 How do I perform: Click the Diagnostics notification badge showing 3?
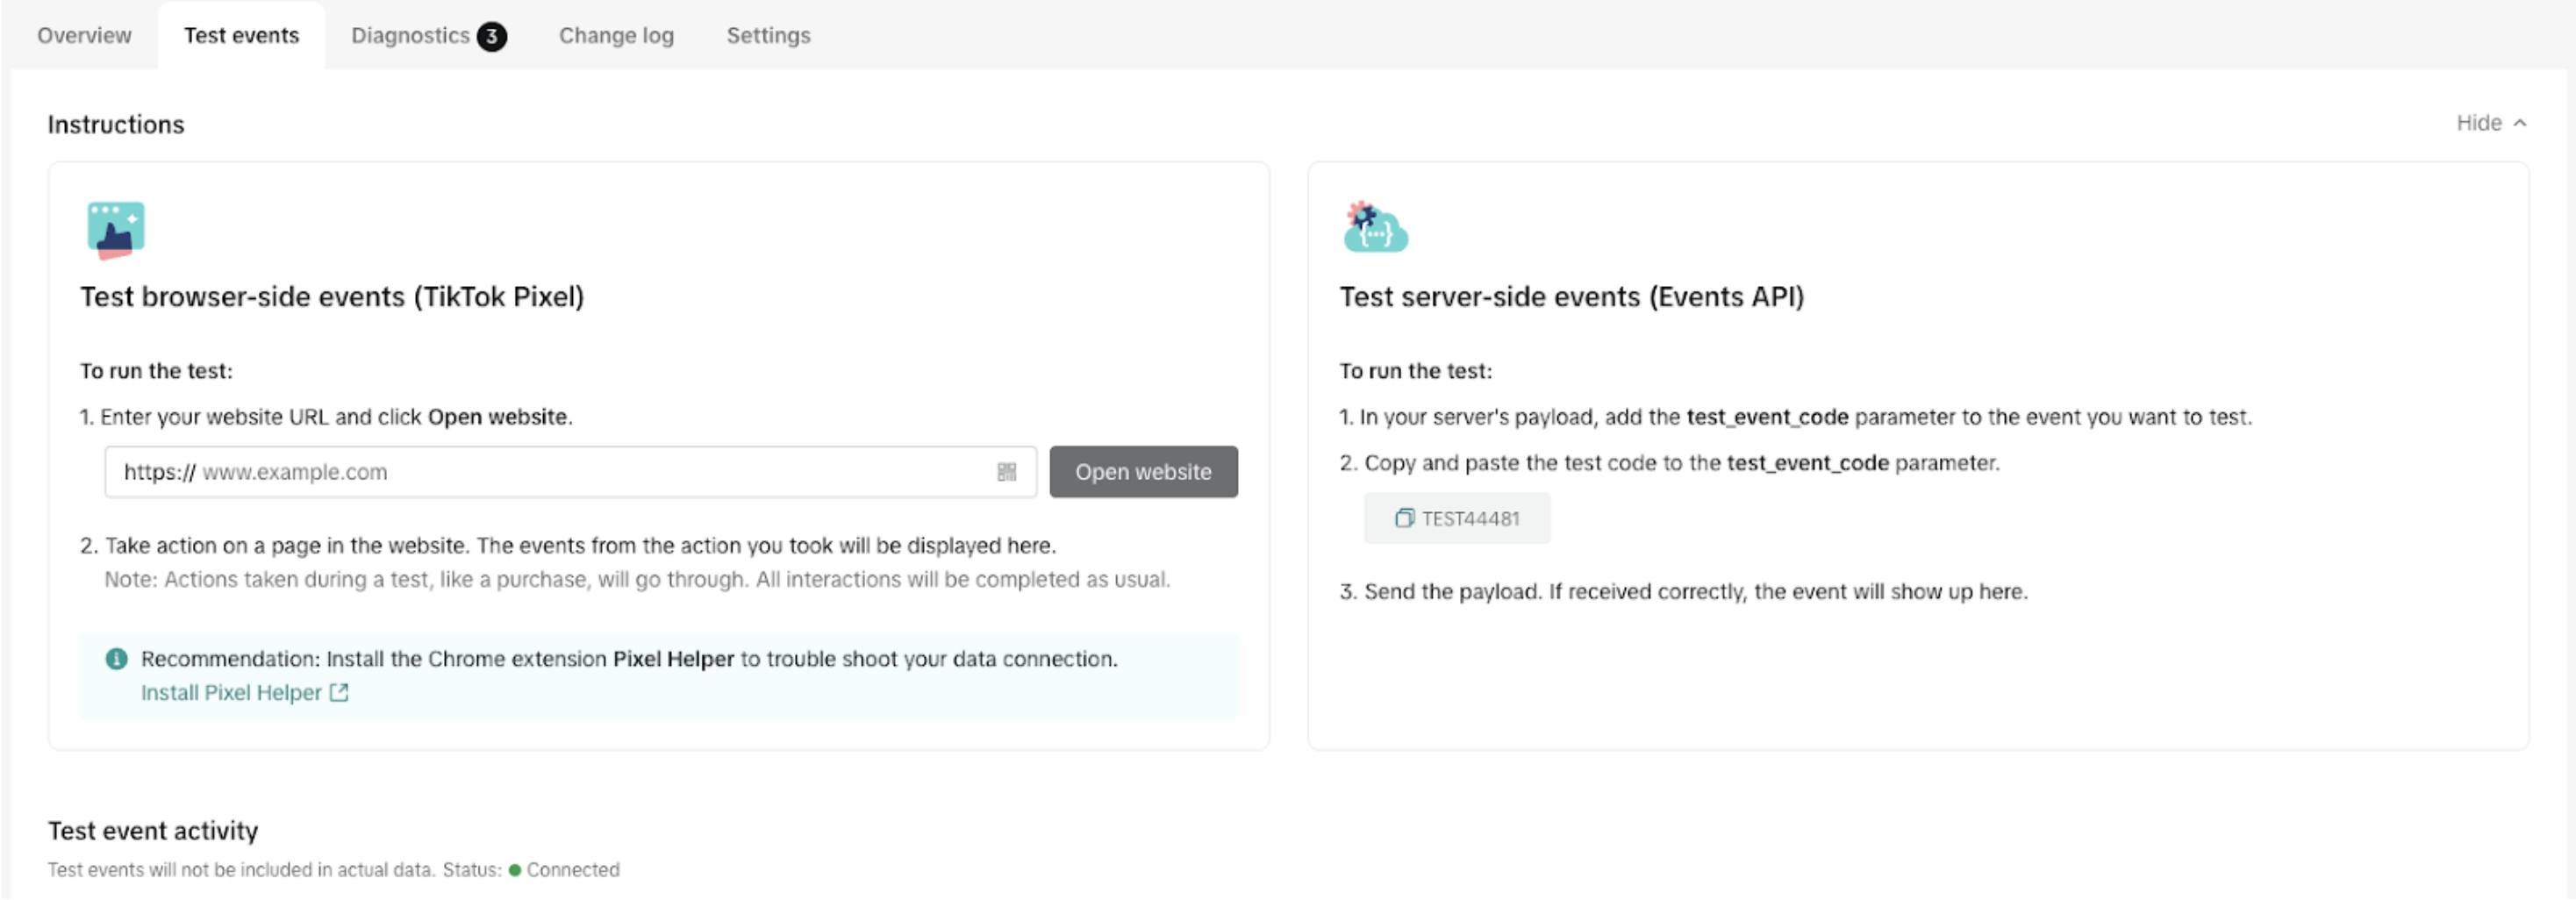491,35
